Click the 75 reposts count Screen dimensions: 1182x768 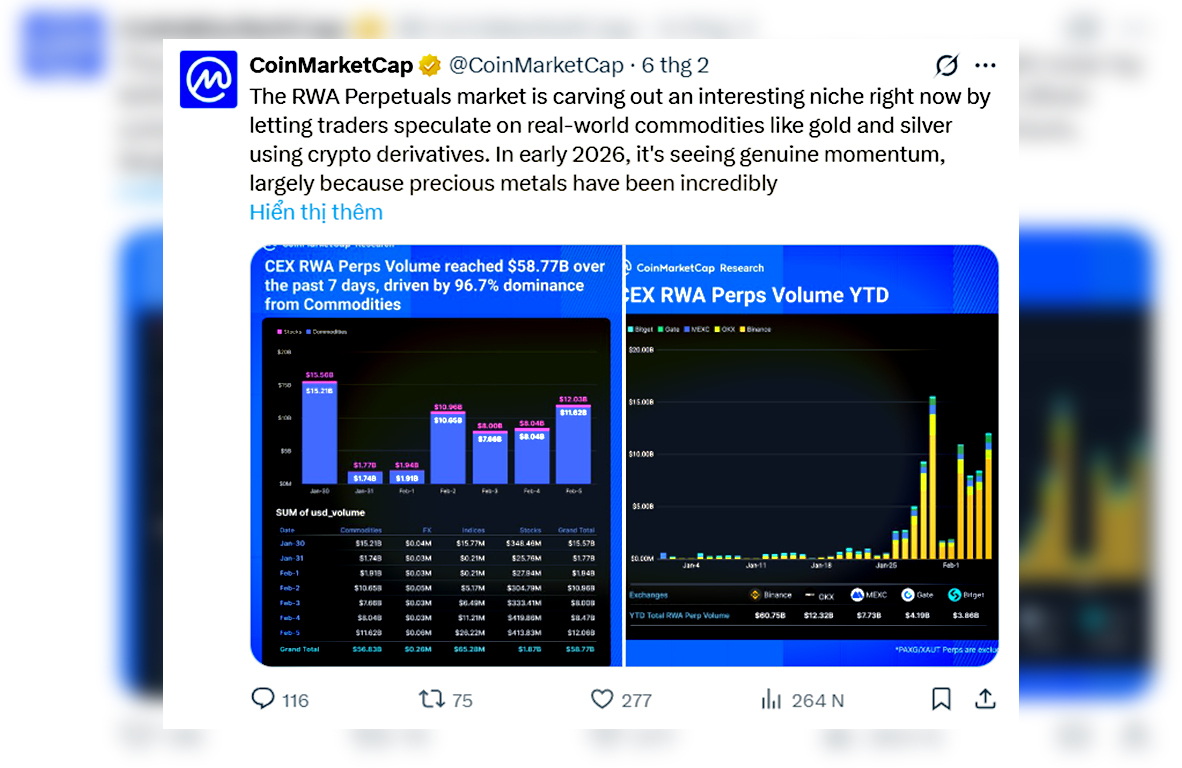(462, 700)
